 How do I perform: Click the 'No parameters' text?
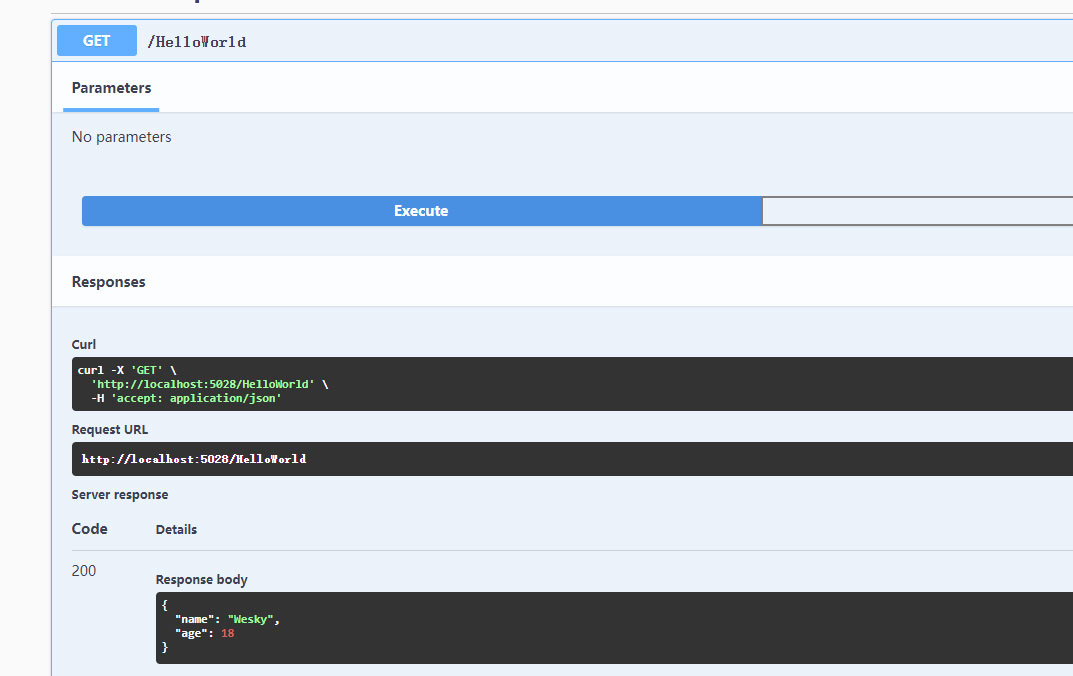[122, 137]
